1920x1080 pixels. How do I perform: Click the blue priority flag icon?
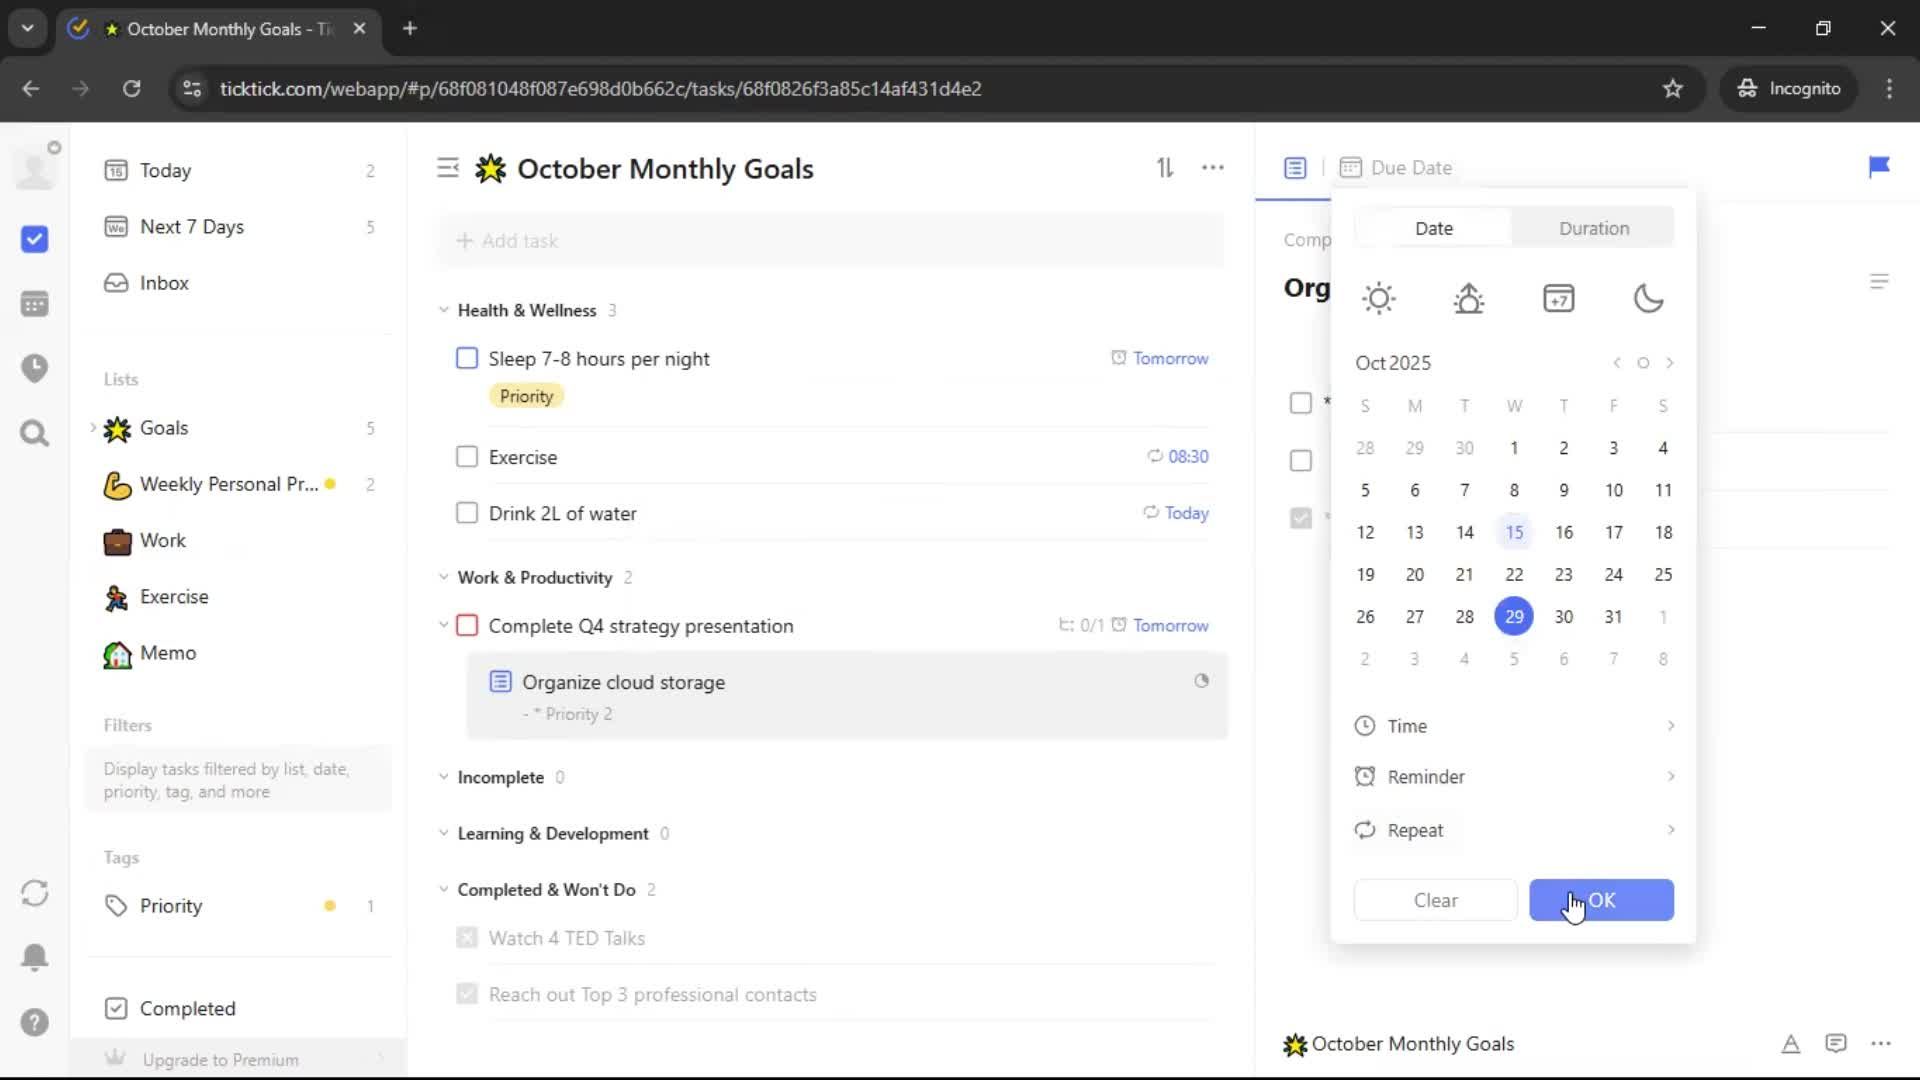1879,167
